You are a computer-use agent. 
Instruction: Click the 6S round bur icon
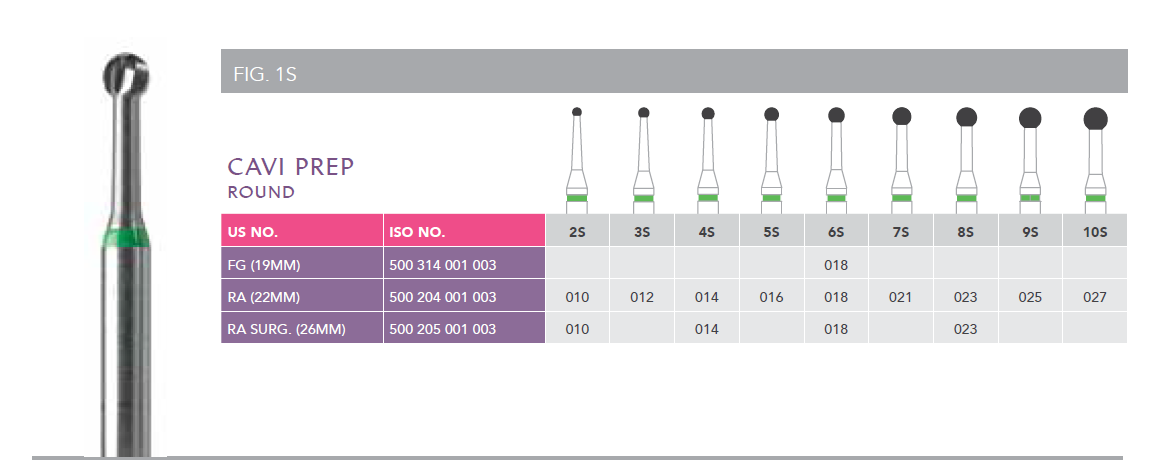tap(837, 157)
